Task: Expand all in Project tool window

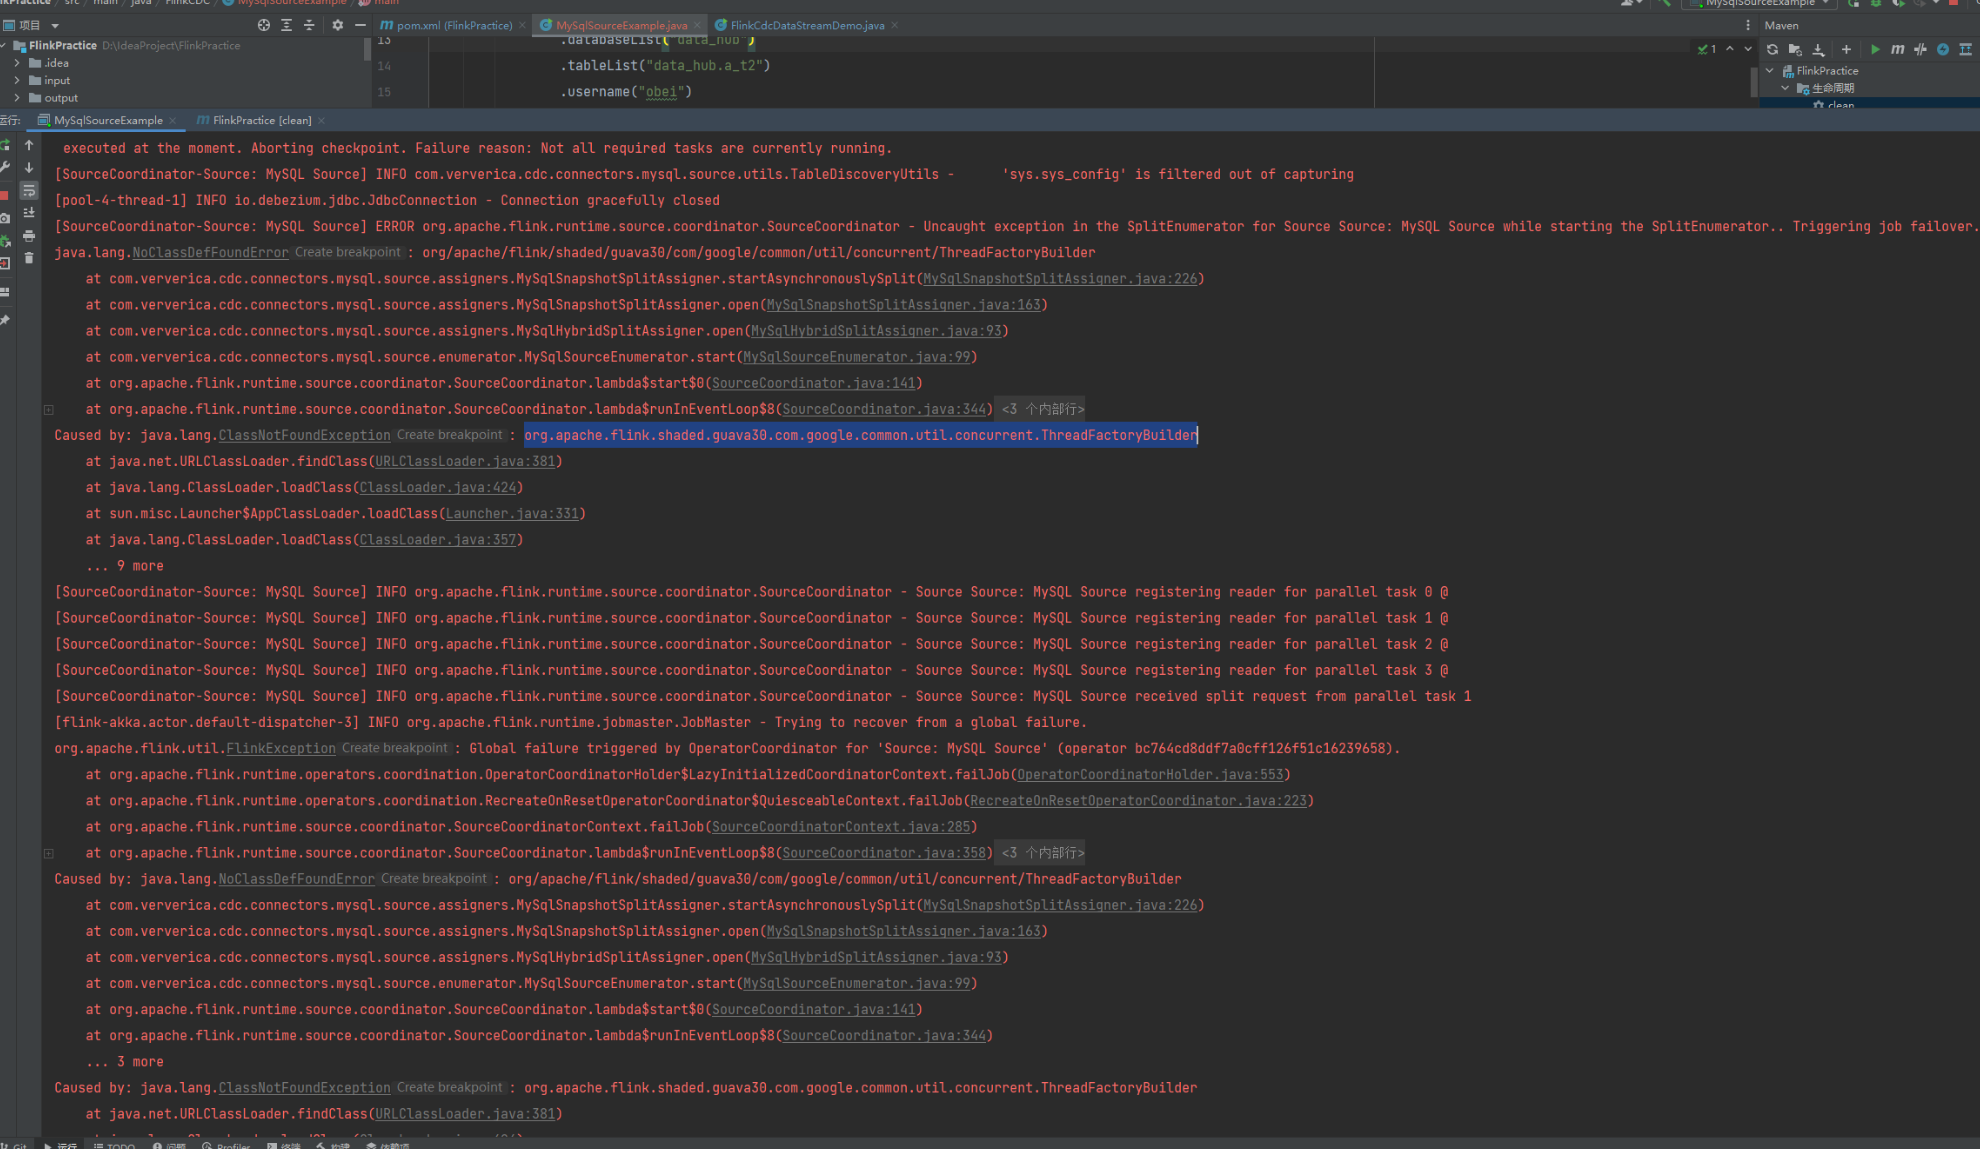Action: (286, 25)
